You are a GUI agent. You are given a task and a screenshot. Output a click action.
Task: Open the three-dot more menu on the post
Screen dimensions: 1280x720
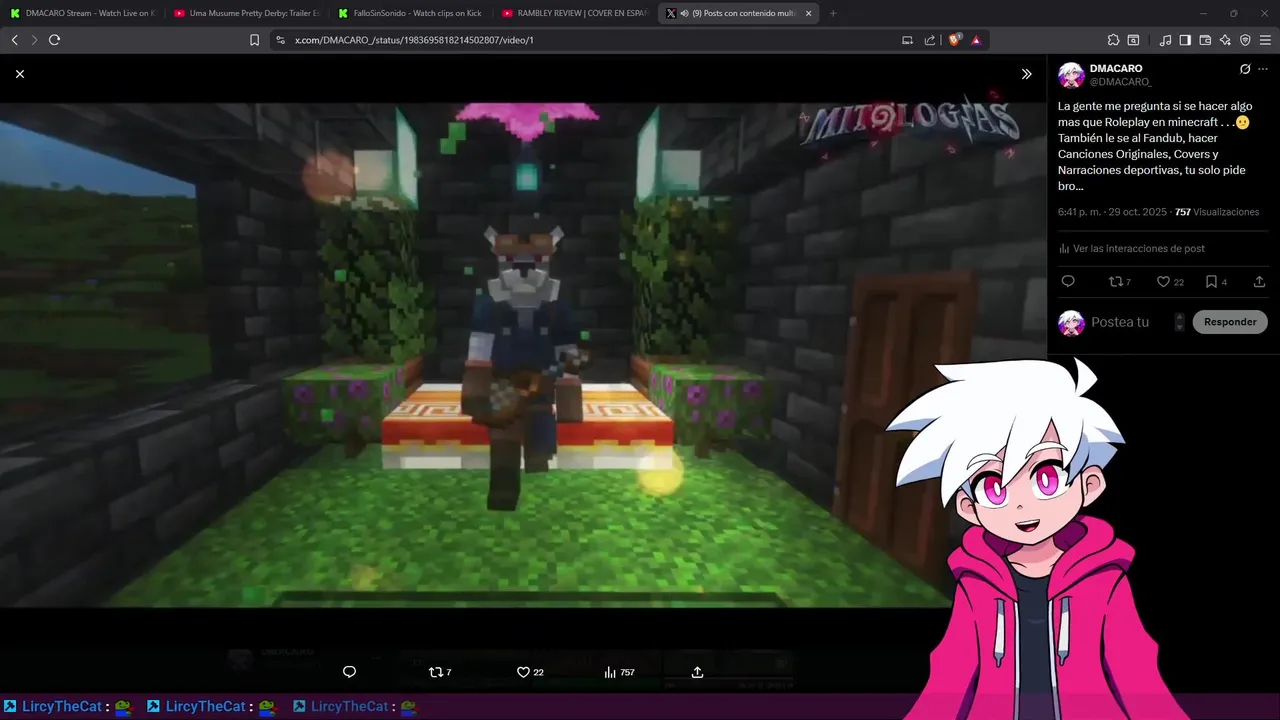(x=1263, y=69)
